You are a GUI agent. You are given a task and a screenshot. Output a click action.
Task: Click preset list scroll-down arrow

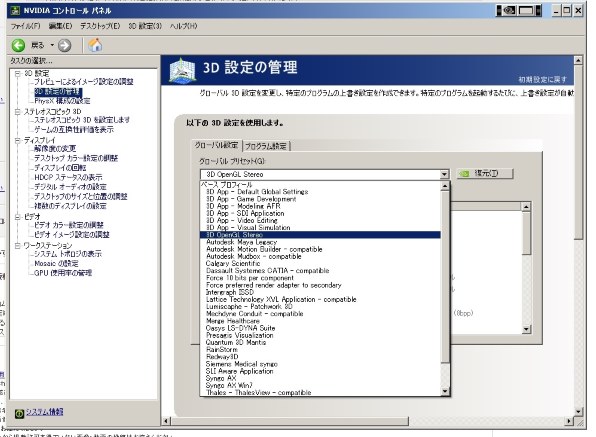click(445, 391)
